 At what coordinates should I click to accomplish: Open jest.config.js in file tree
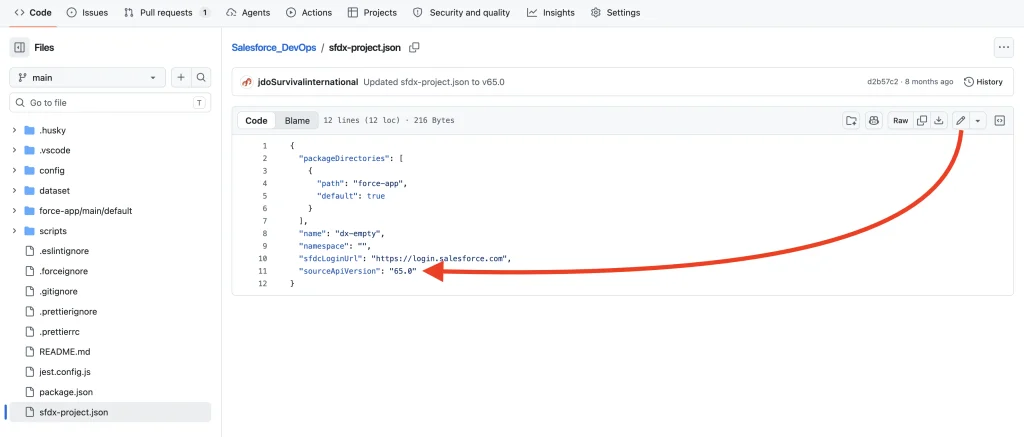click(x=65, y=372)
